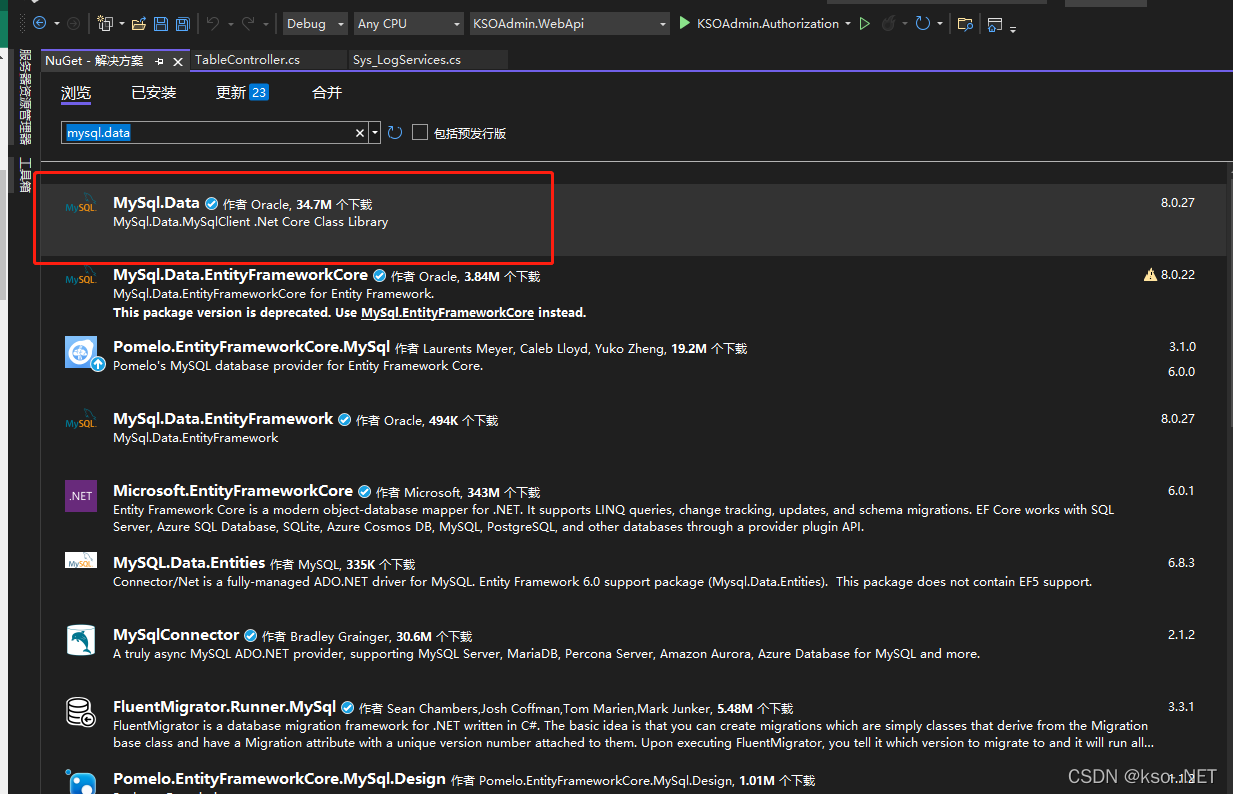This screenshot has width=1233, height=794.
Task: Switch to the 合并 tab
Action: [327, 93]
